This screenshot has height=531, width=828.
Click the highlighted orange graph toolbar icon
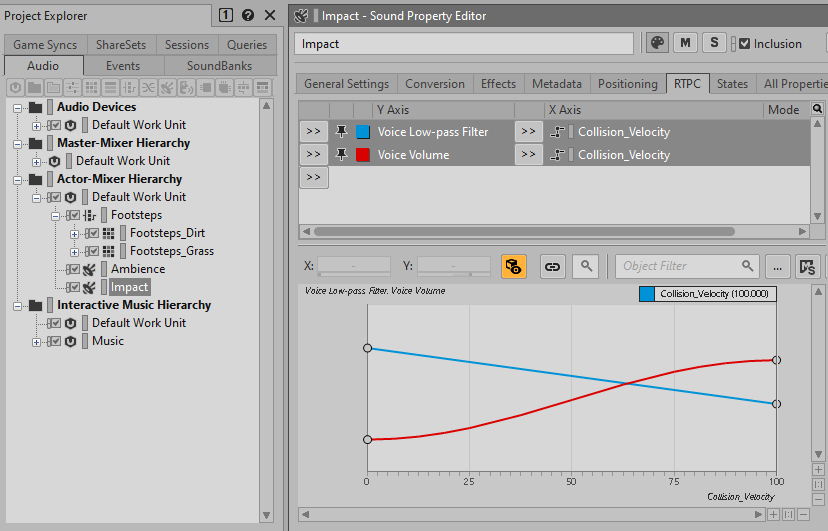coord(514,266)
